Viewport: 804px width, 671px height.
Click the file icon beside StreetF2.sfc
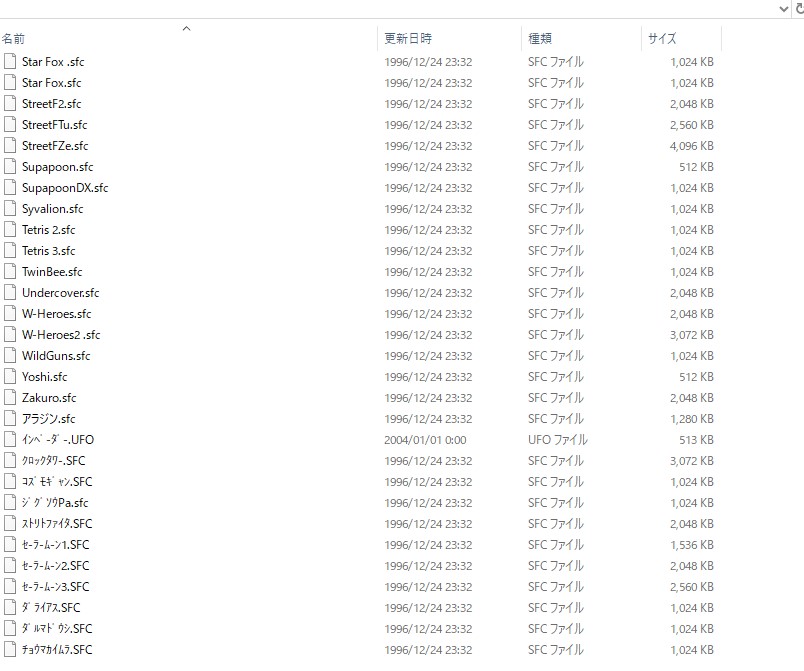10,104
